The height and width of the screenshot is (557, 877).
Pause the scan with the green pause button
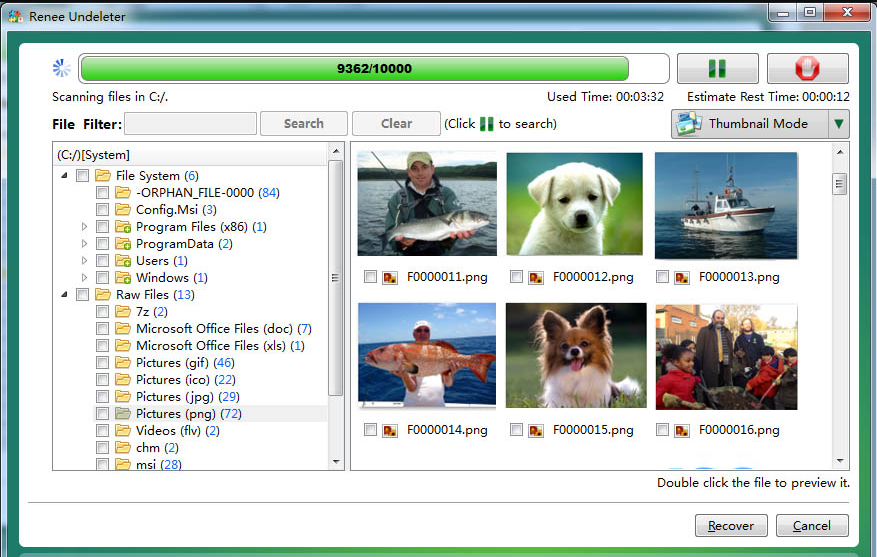click(x=717, y=69)
